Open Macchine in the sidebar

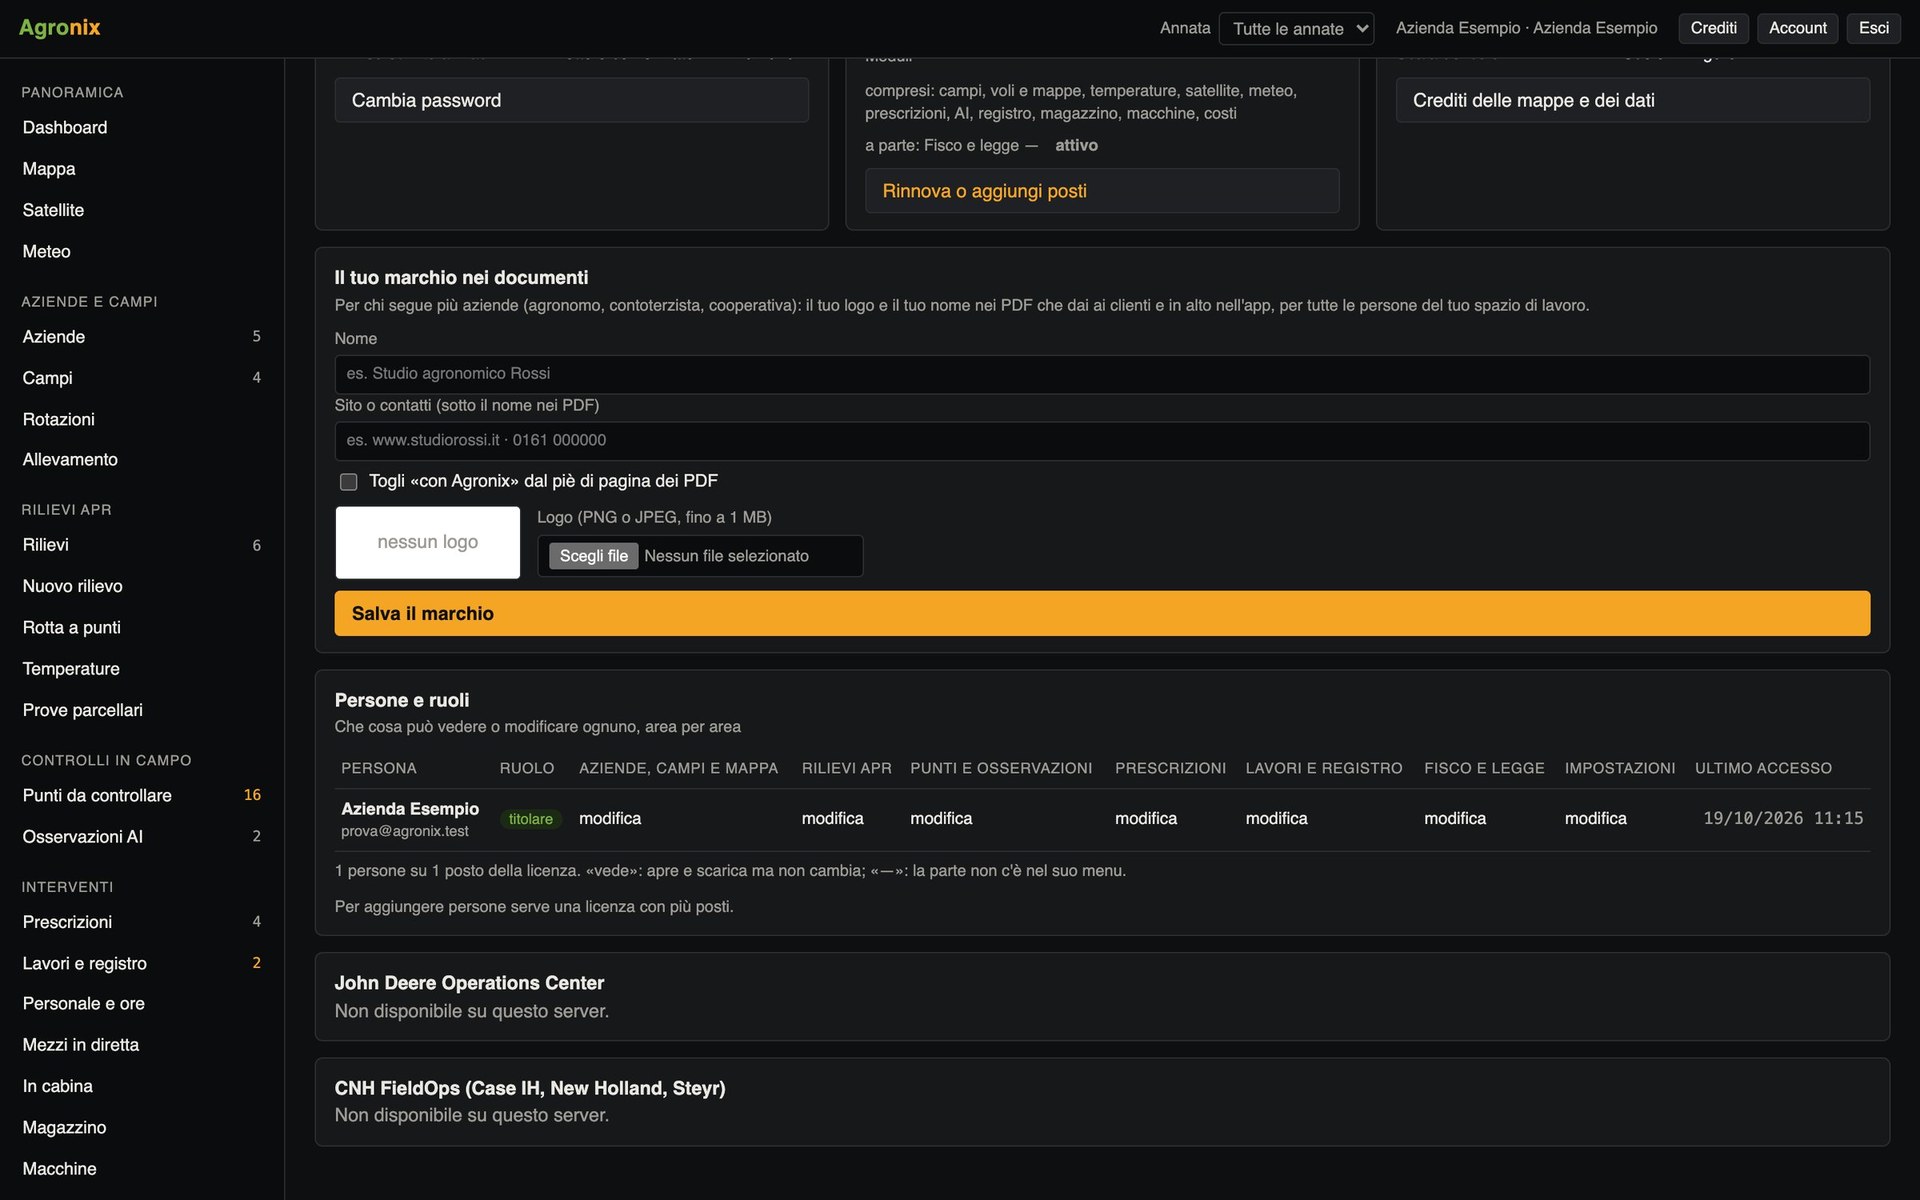click(x=142, y=1169)
